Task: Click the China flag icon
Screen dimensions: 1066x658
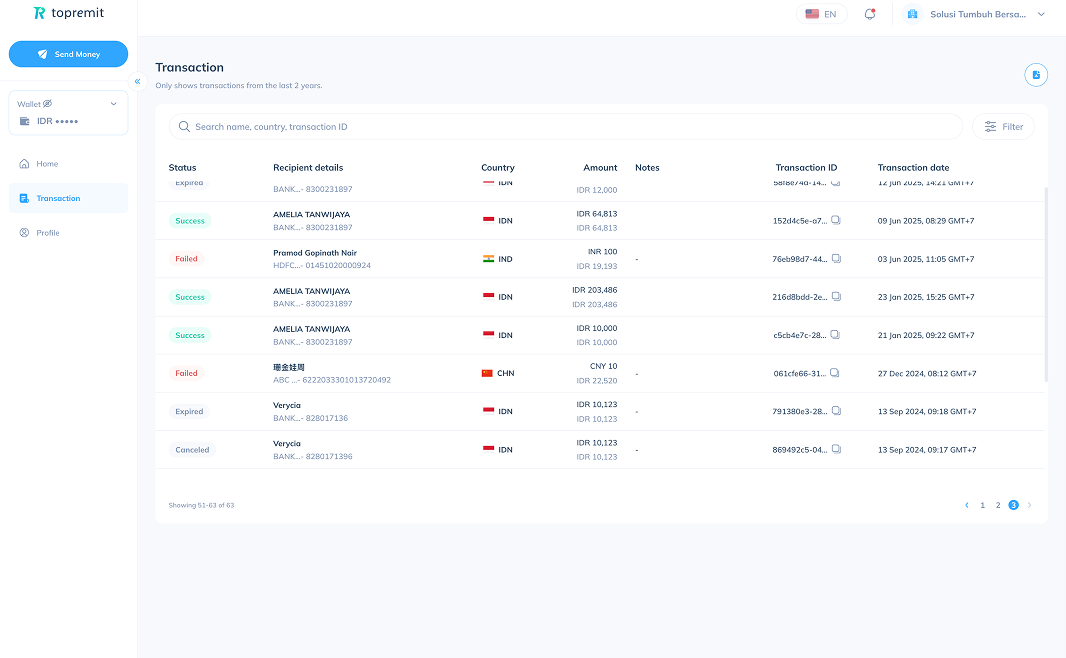Action: click(487, 373)
